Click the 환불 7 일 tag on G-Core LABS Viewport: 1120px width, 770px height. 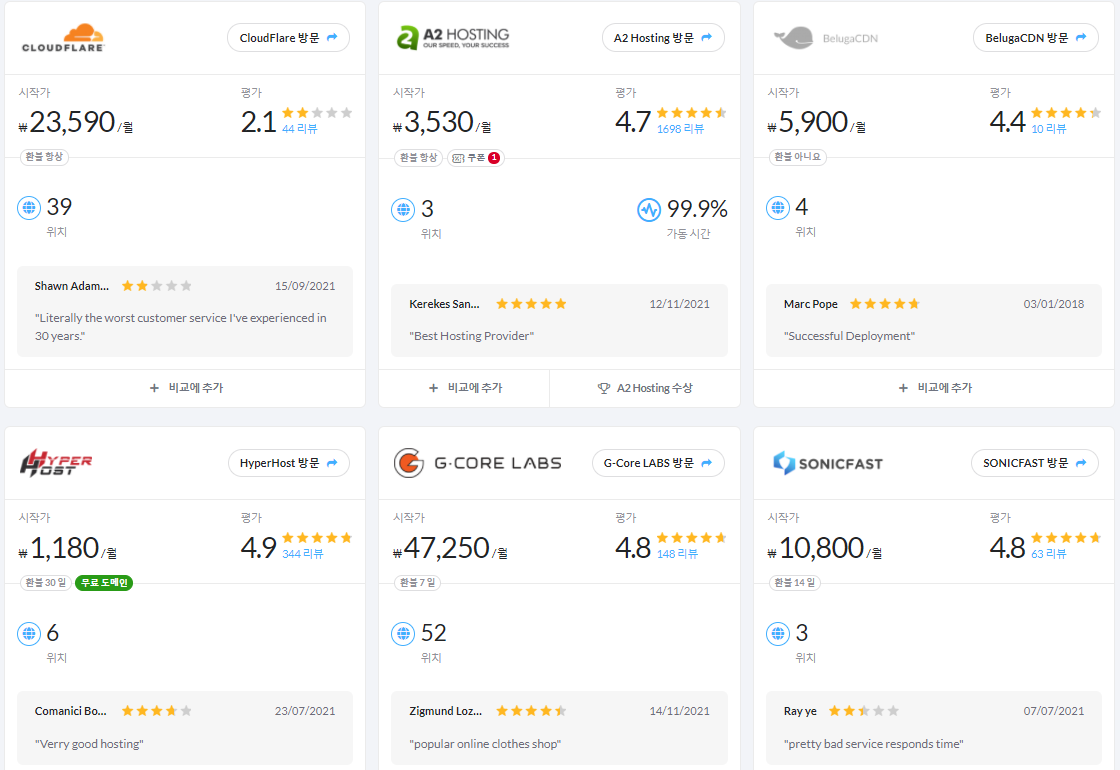tap(417, 583)
